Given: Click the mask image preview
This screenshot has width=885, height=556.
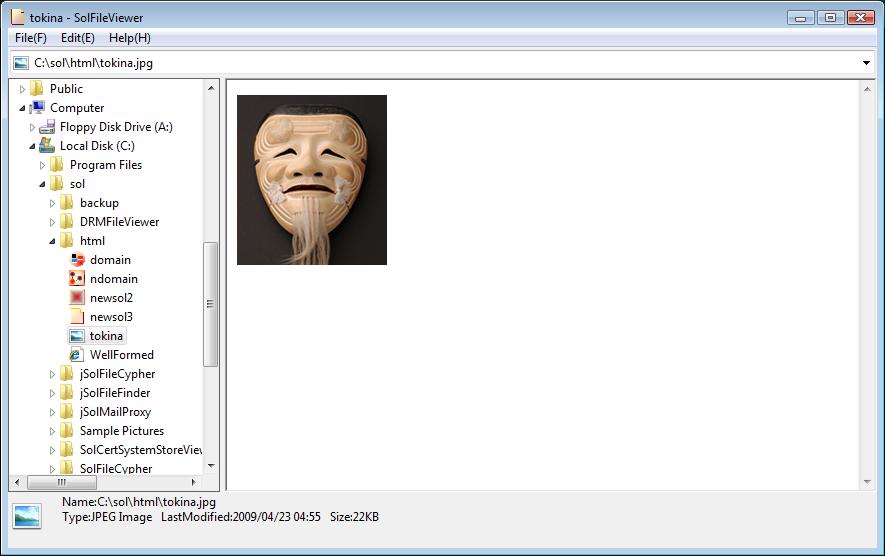Looking at the screenshot, I should (x=312, y=180).
